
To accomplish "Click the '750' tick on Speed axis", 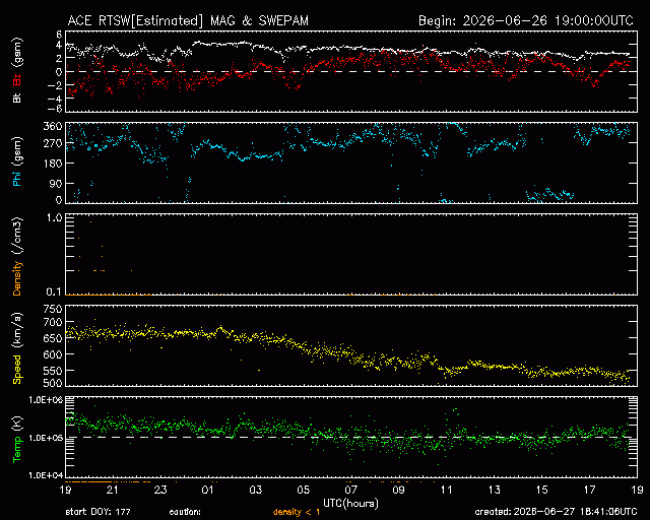I will 53,309.
